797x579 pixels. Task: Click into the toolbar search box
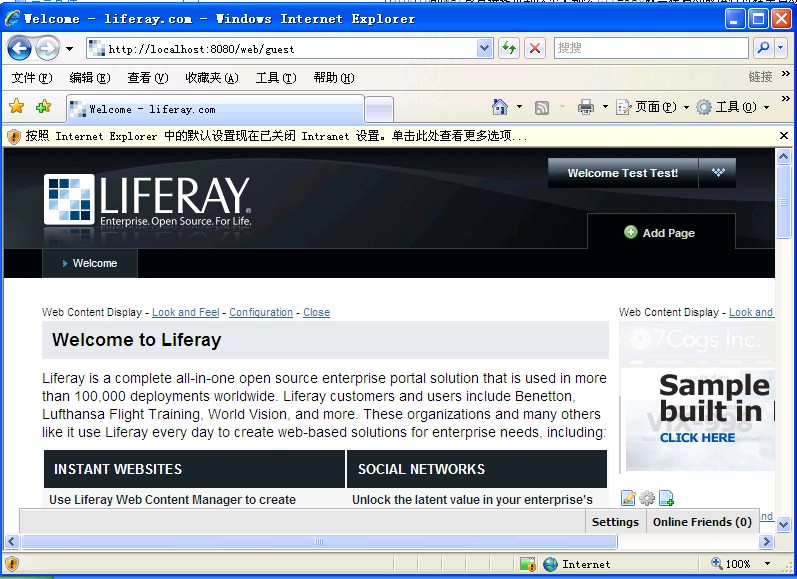pyautogui.click(x=651, y=48)
